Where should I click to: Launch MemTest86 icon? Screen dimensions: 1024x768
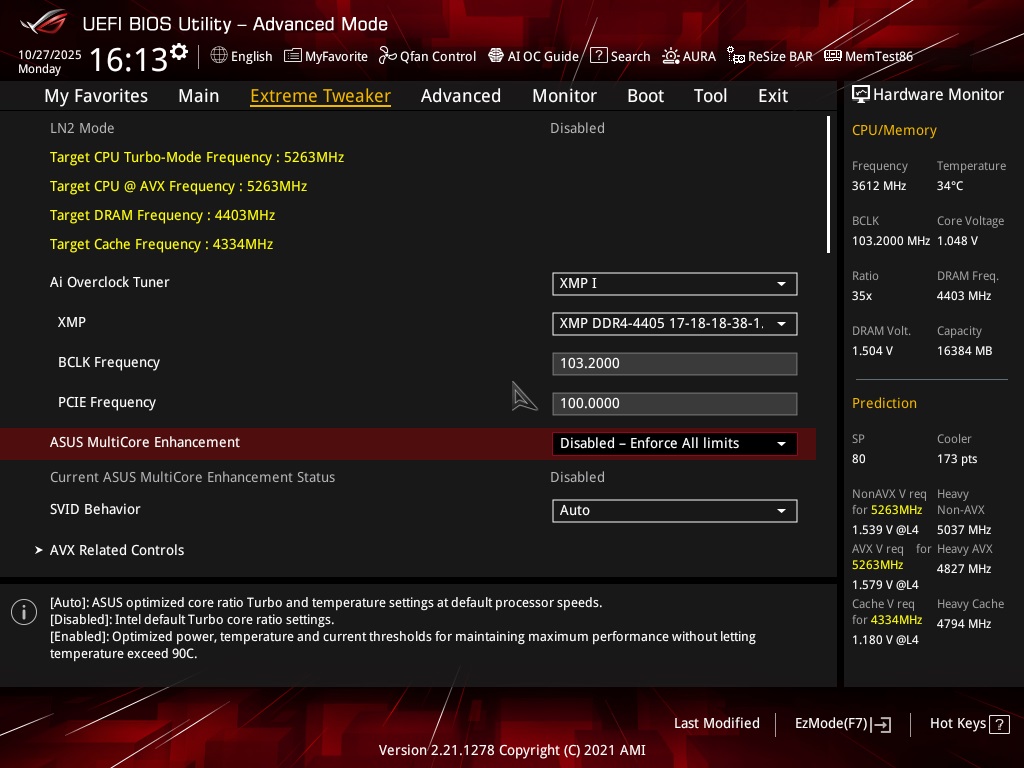click(x=833, y=56)
